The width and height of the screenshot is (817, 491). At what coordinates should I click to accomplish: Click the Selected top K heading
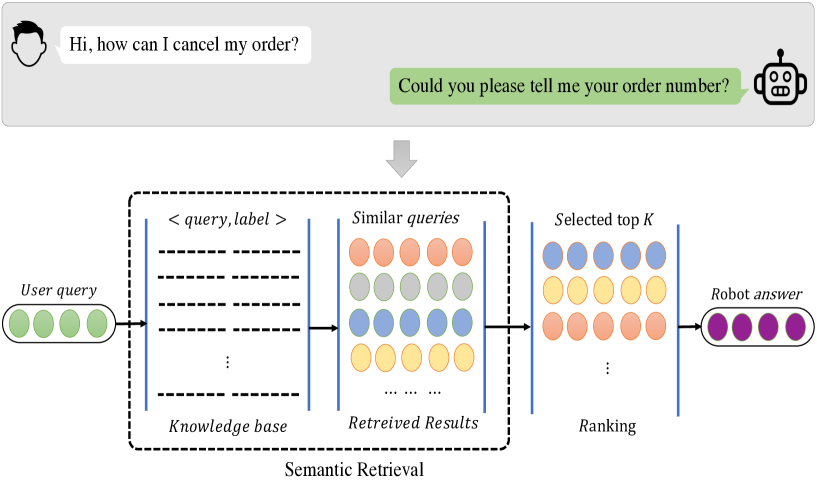[603, 219]
